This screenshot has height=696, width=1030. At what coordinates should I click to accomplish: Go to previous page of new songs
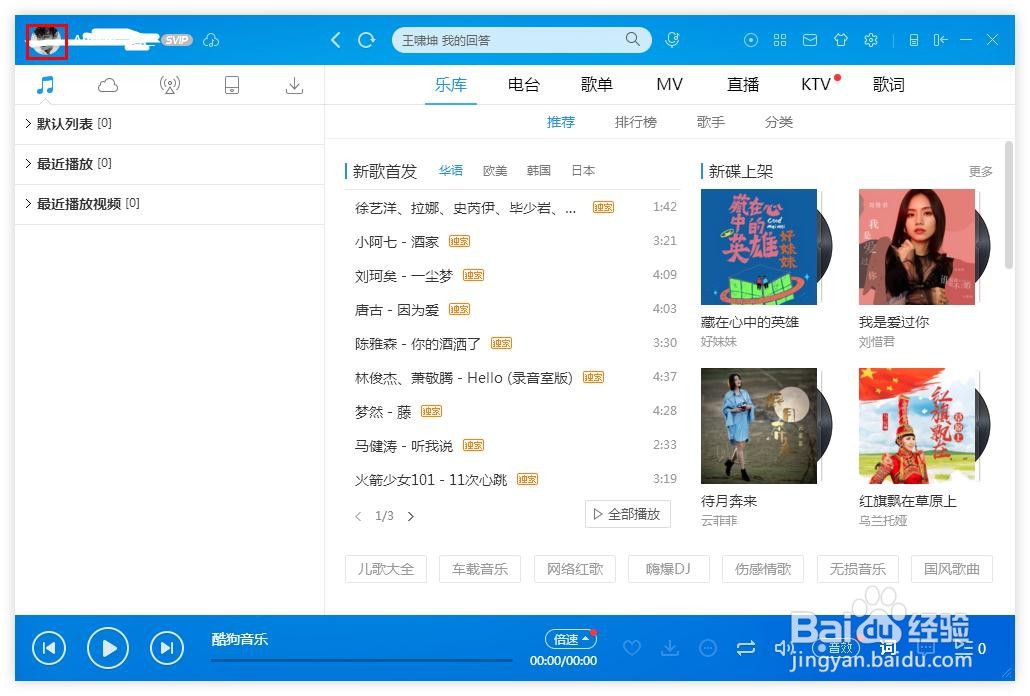[358, 516]
